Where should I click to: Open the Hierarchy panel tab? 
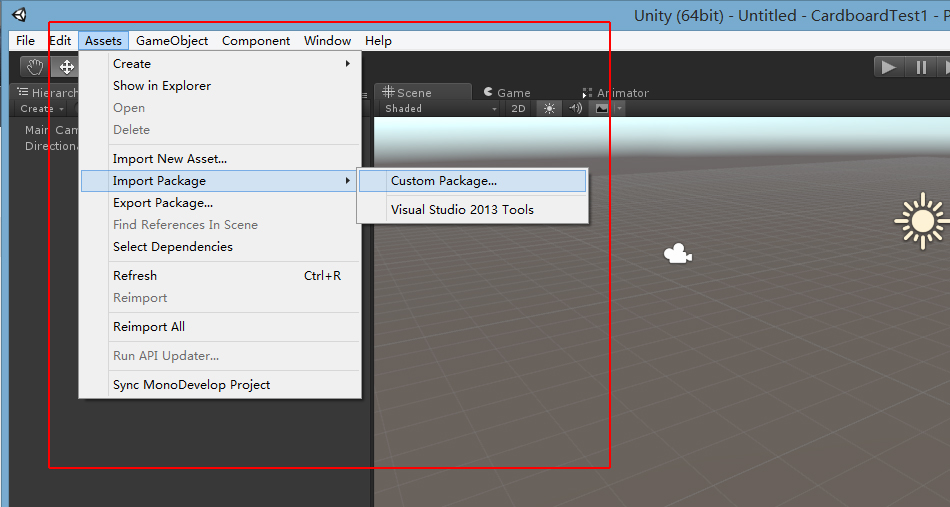pos(46,92)
